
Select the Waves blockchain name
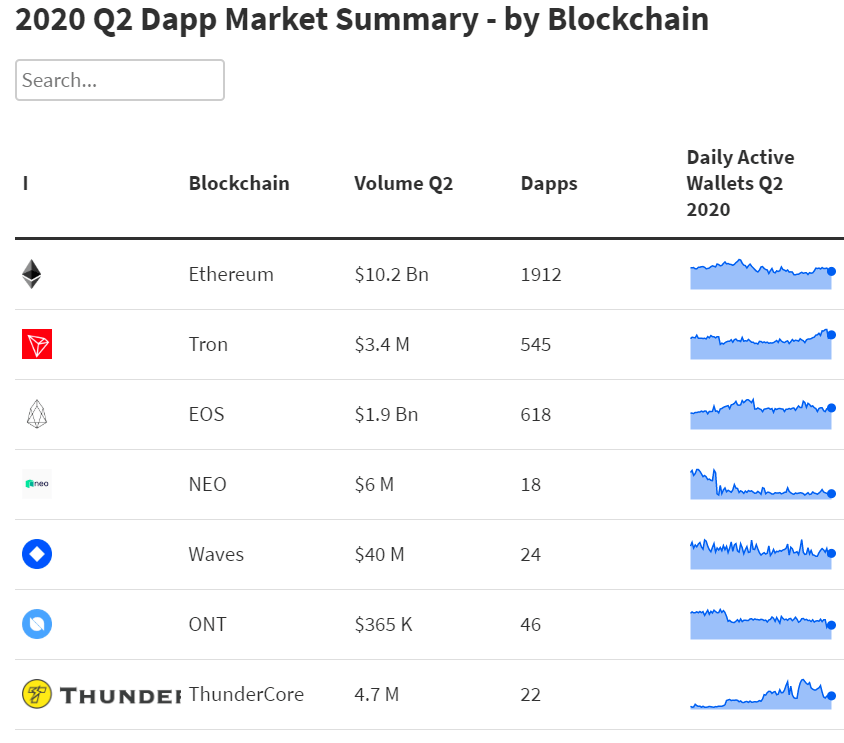click(x=216, y=554)
